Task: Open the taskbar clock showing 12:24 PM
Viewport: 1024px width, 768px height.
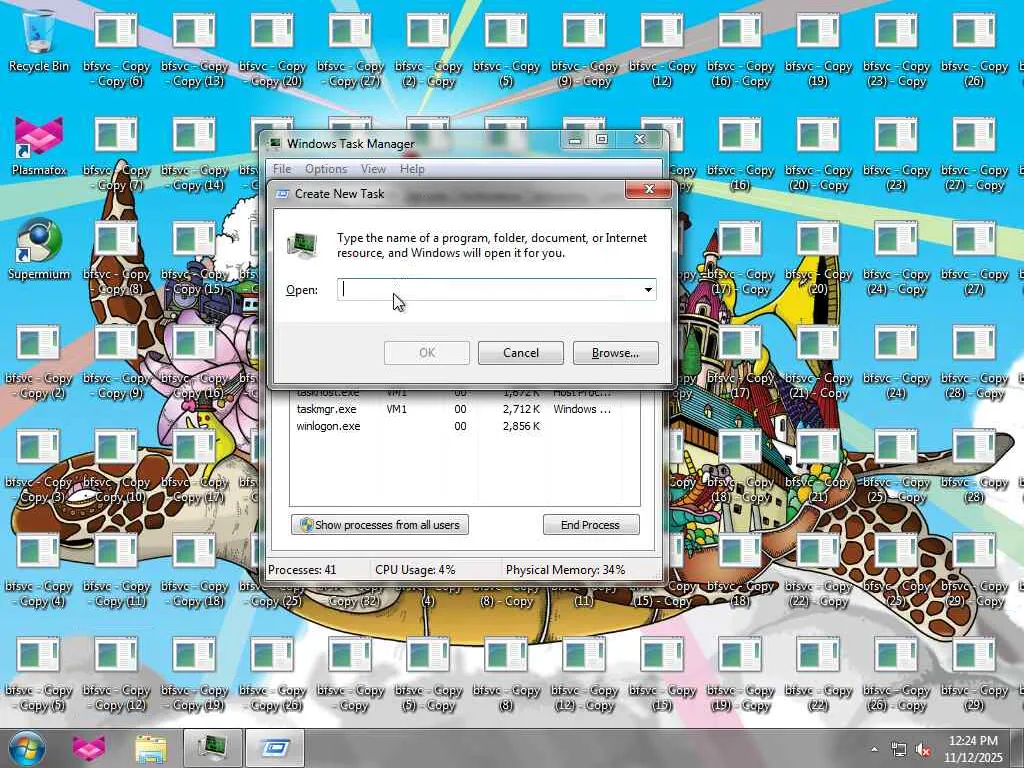Action: point(973,749)
